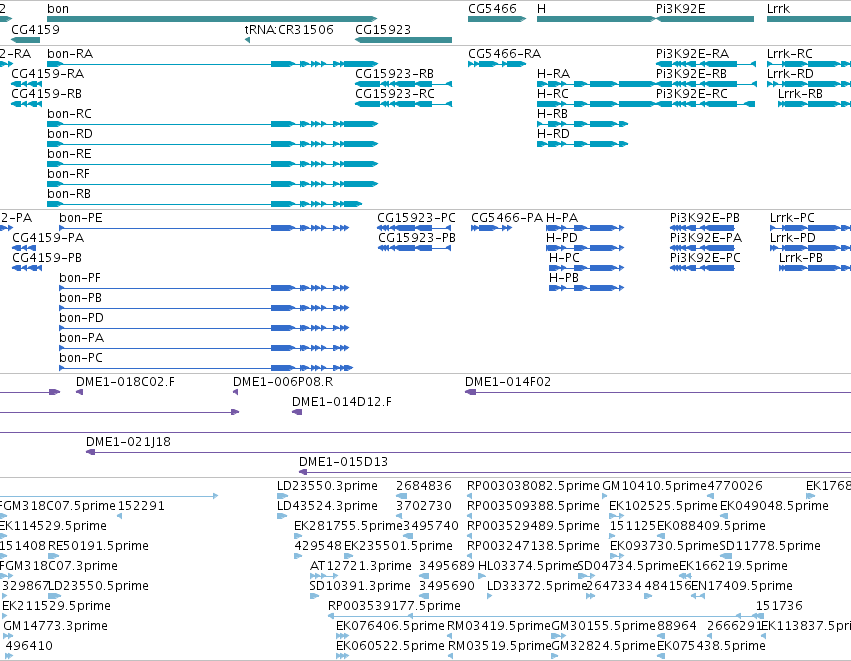Click the DME1-021J18 clone label
The image size is (851, 661).
pyautogui.click(x=129, y=442)
